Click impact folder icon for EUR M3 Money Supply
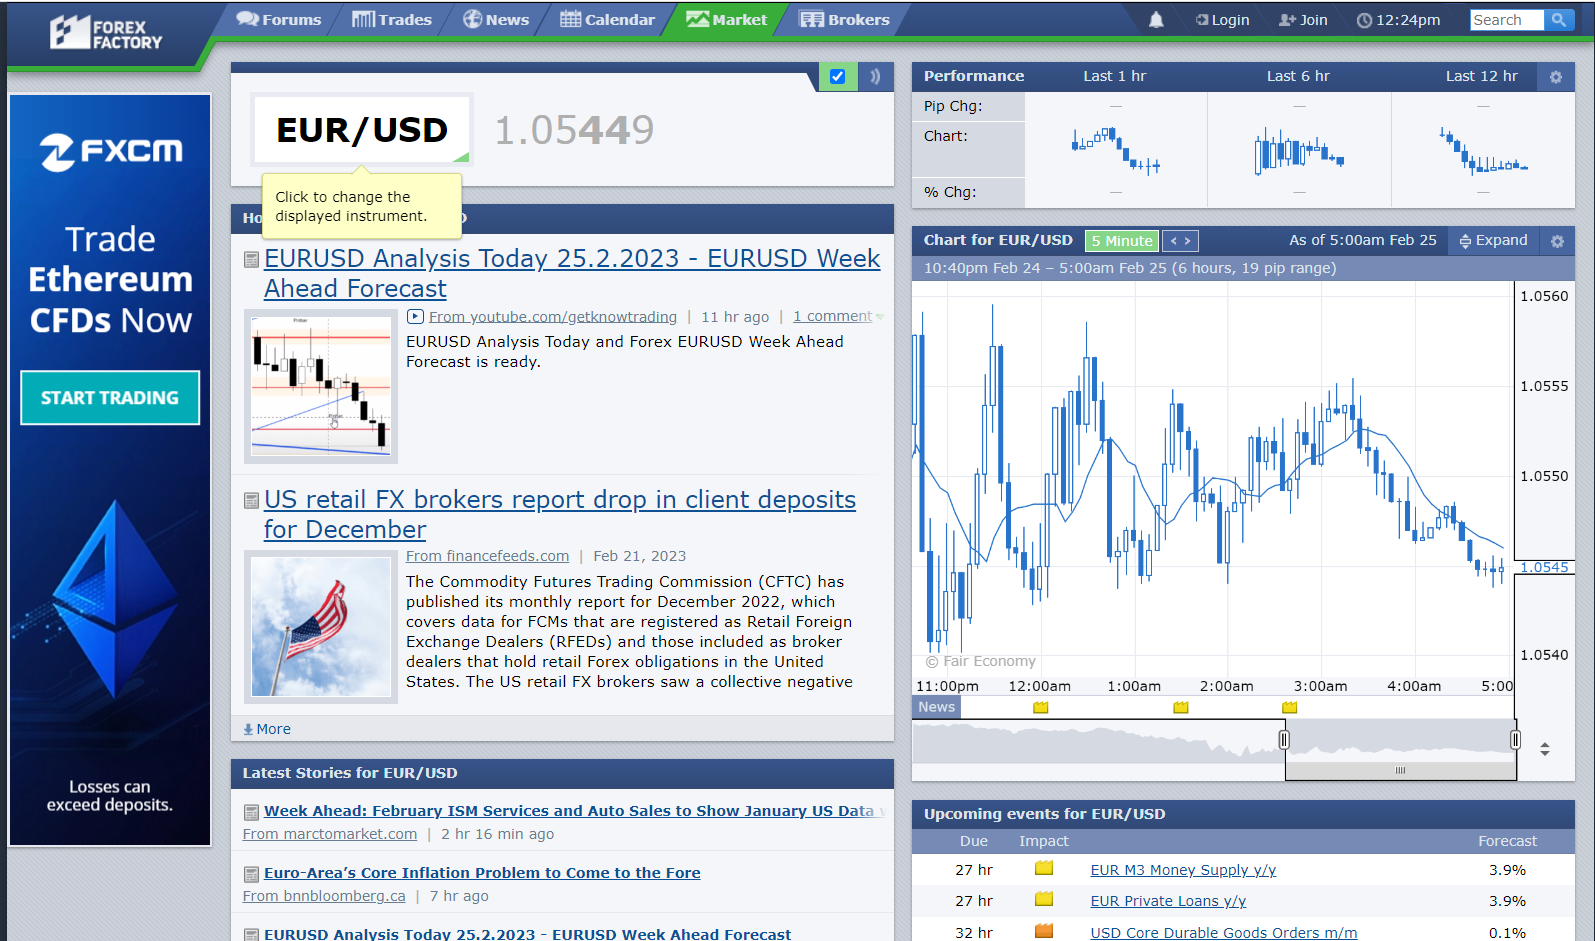1595x941 pixels. coord(1043,869)
